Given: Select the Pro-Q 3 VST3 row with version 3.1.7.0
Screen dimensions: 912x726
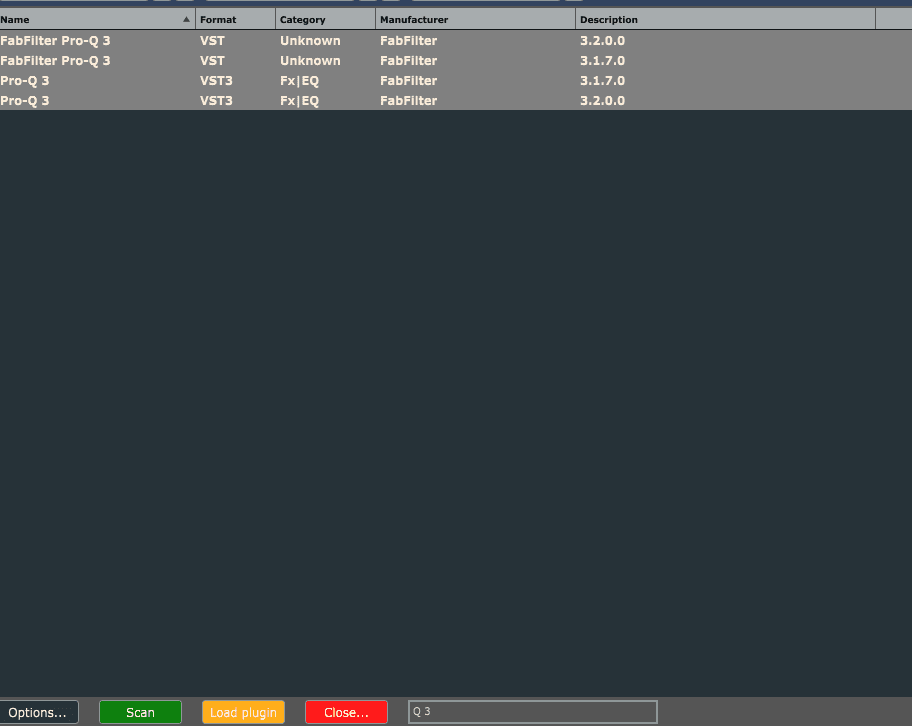Looking at the screenshot, I should coord(456,80).
